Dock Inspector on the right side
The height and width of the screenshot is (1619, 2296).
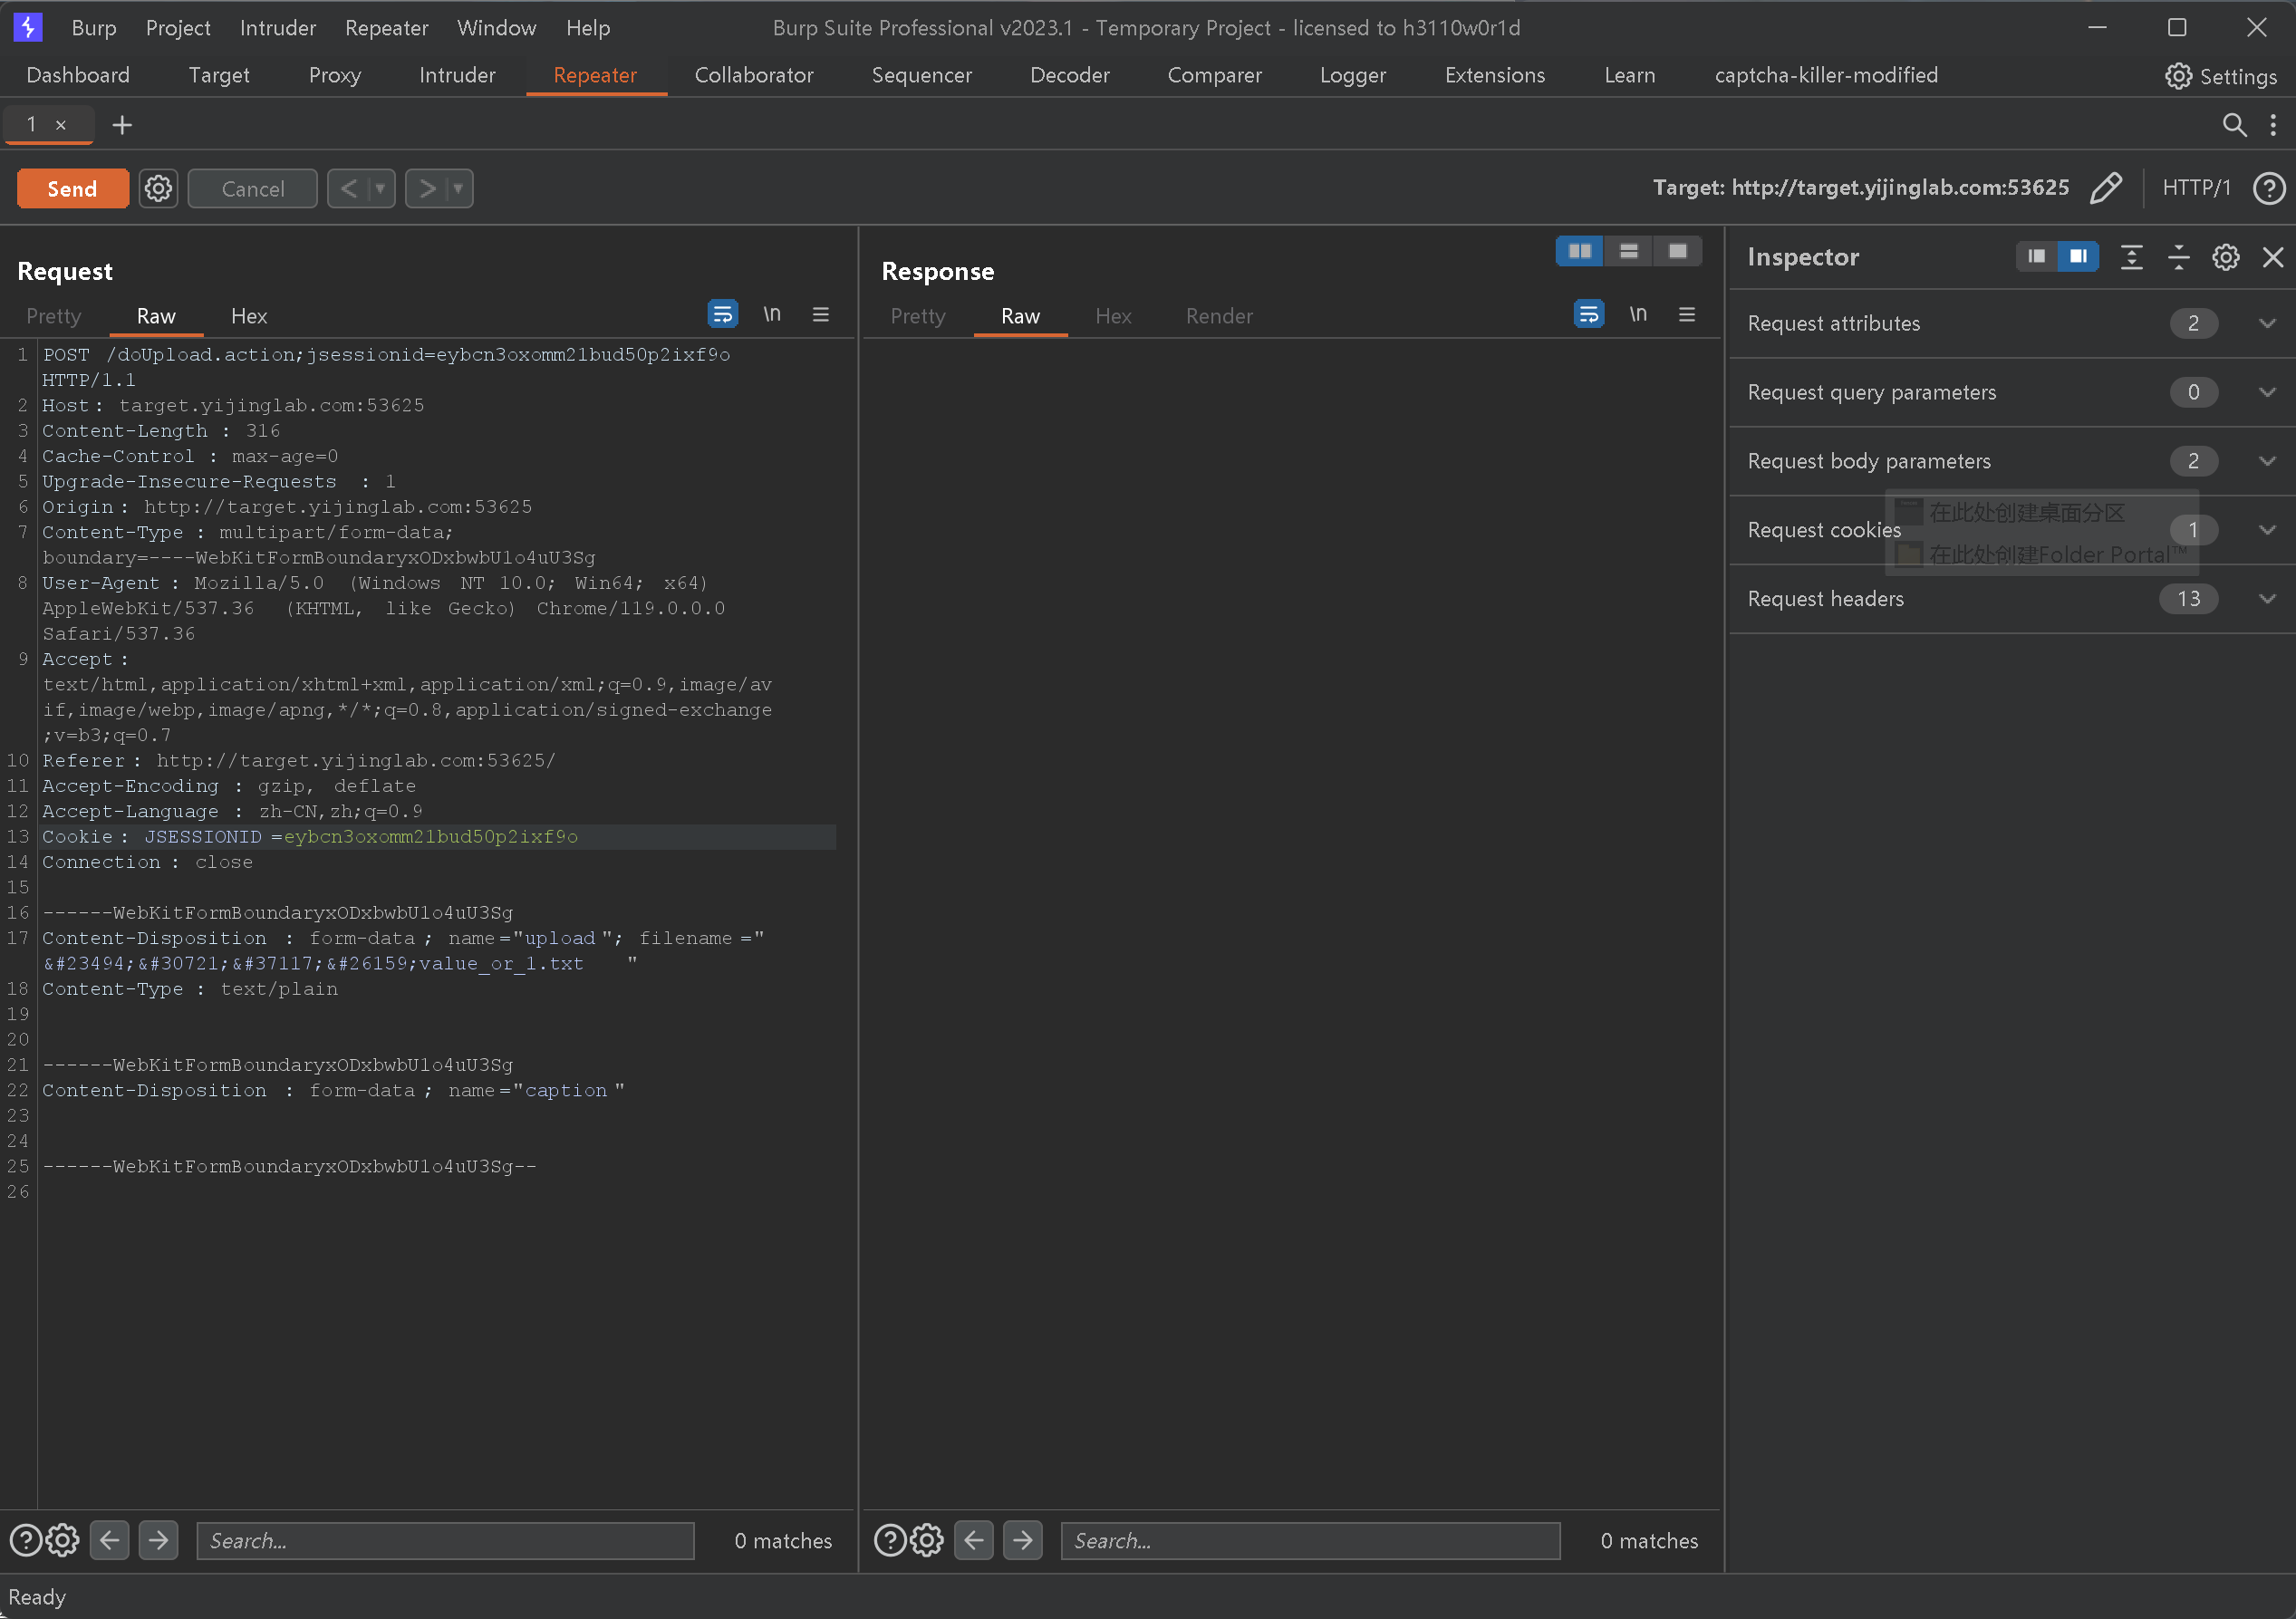tap(2078, 257)
